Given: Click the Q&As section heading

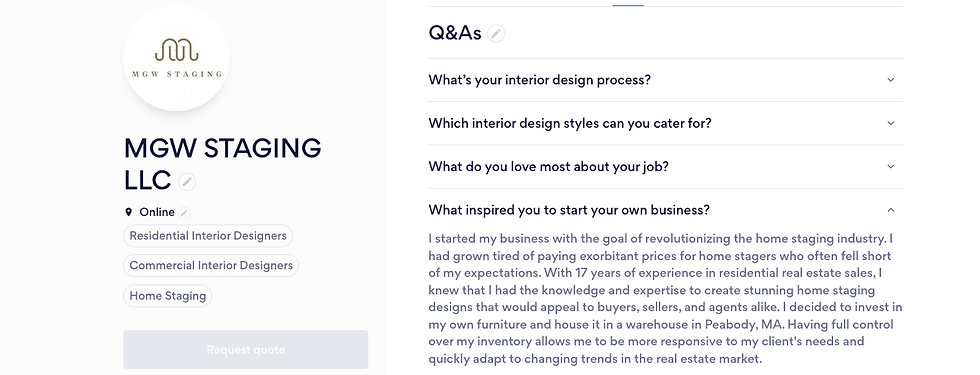Looking at the screenshot, I should pyautogui.click(x=455, y=33).
